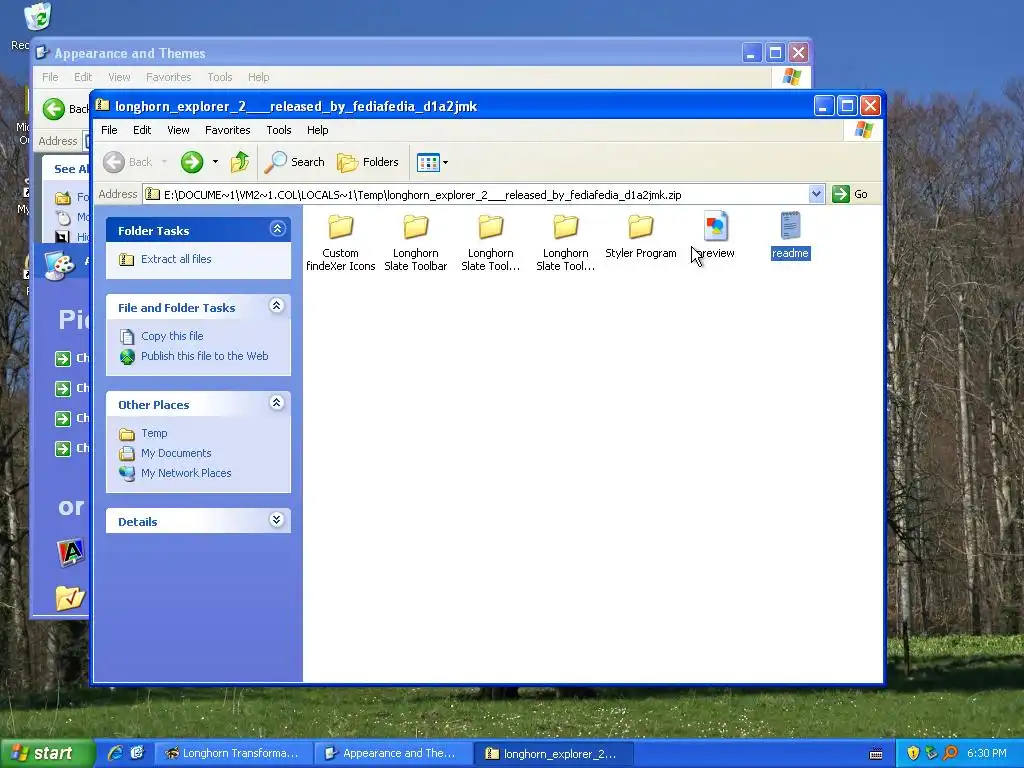
Task: Expand the address bar dropdown arrow
Action: coord(816,194)
